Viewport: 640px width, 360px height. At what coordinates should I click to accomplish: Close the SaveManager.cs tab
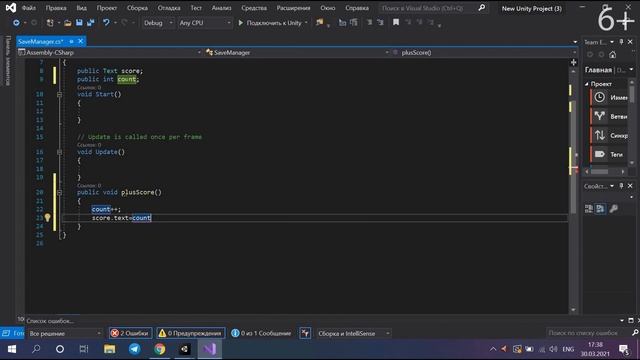tap(80, 41)
